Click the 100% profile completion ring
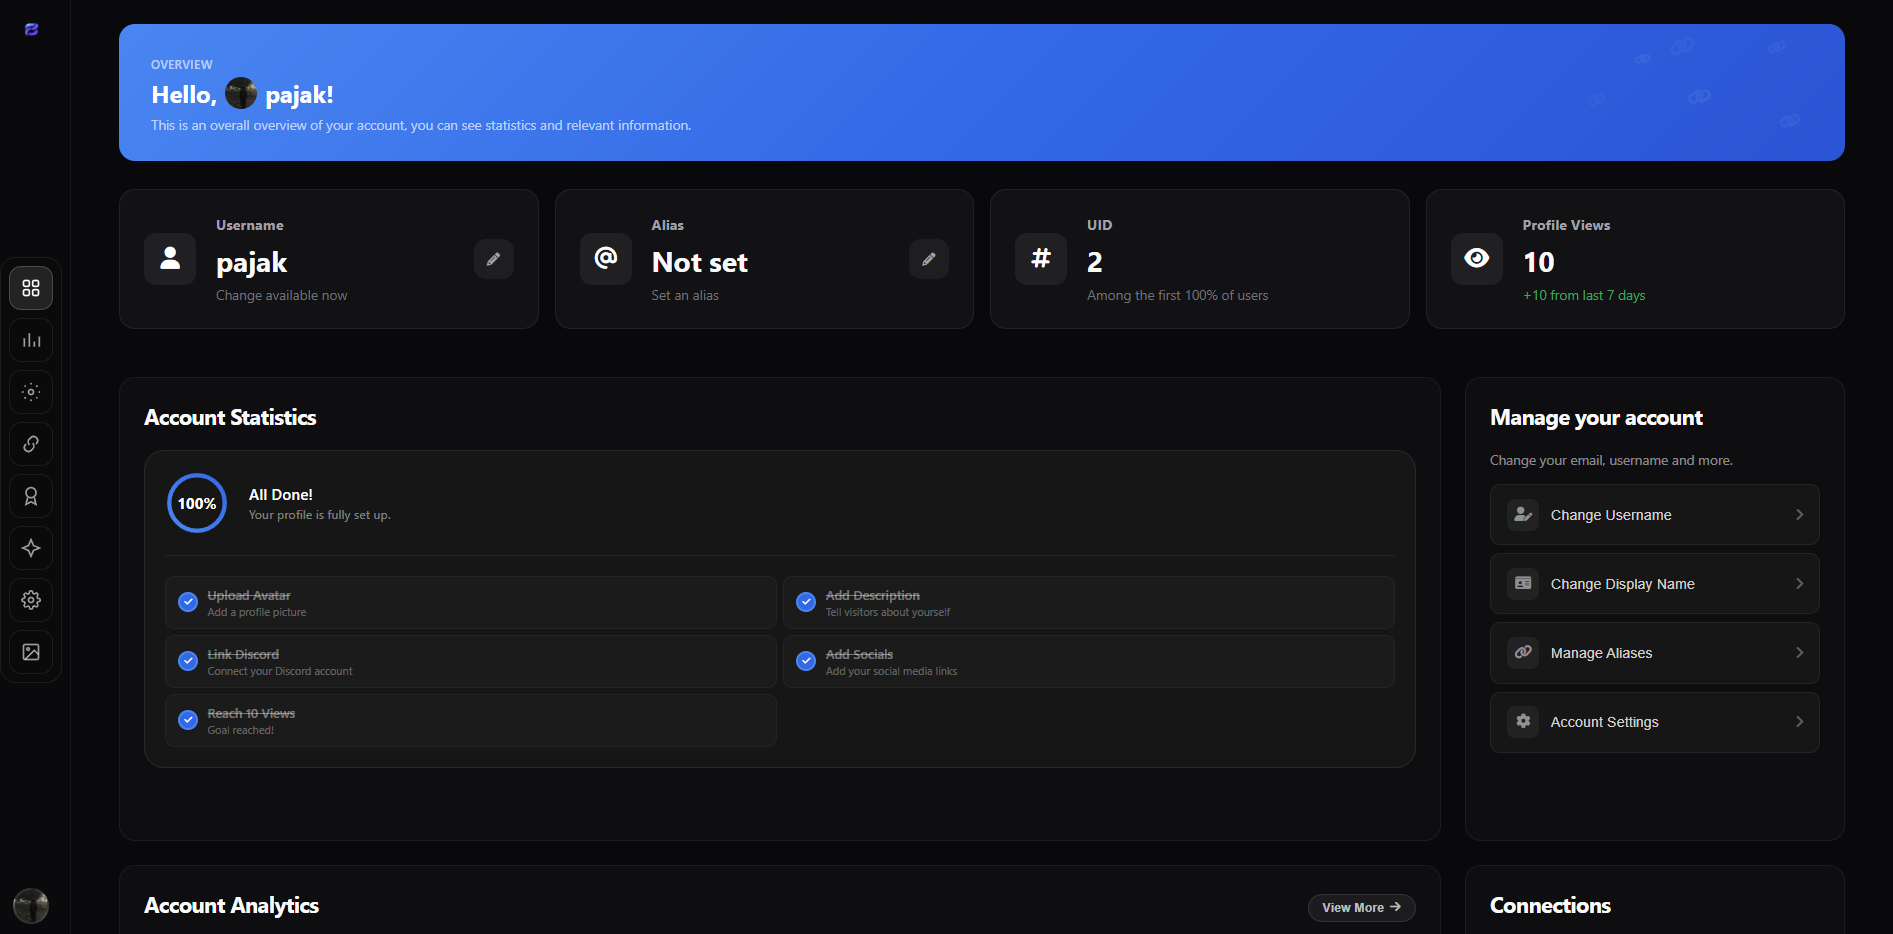1893x934 pixels. 197,503
